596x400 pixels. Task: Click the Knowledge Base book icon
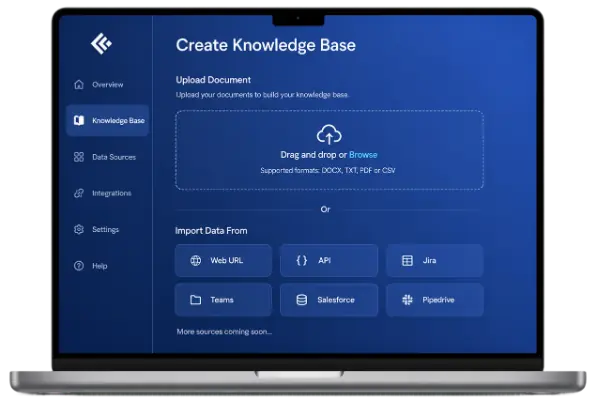tap(79, 121)
